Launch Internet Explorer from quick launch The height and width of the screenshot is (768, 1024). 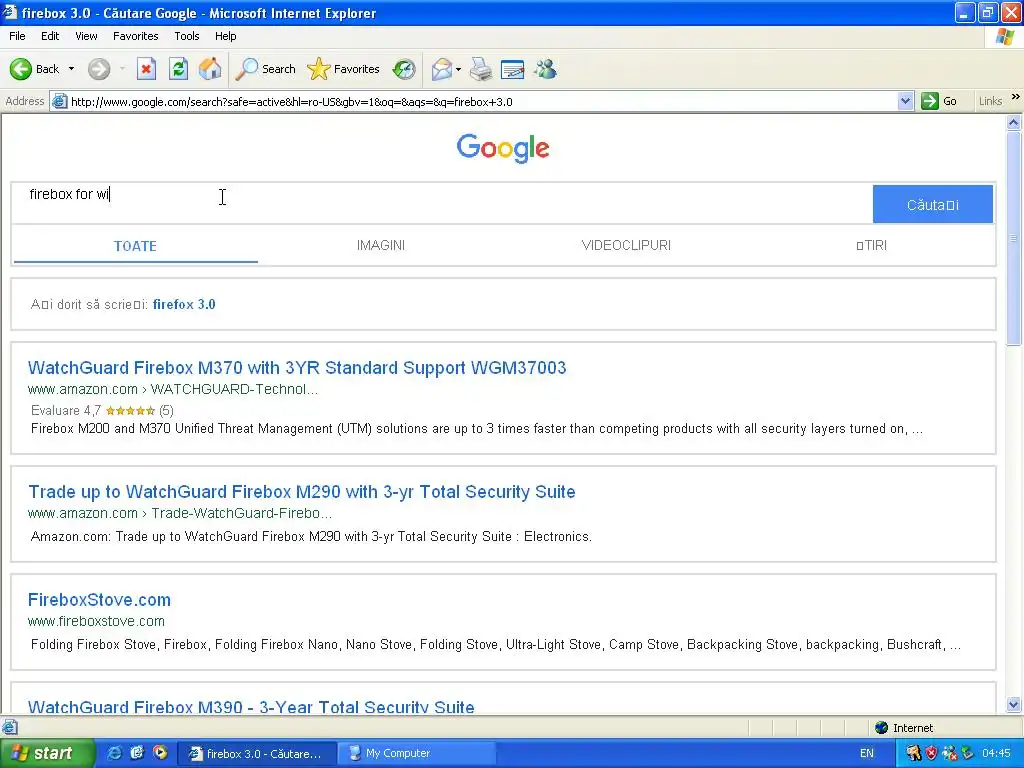(114, 753)
